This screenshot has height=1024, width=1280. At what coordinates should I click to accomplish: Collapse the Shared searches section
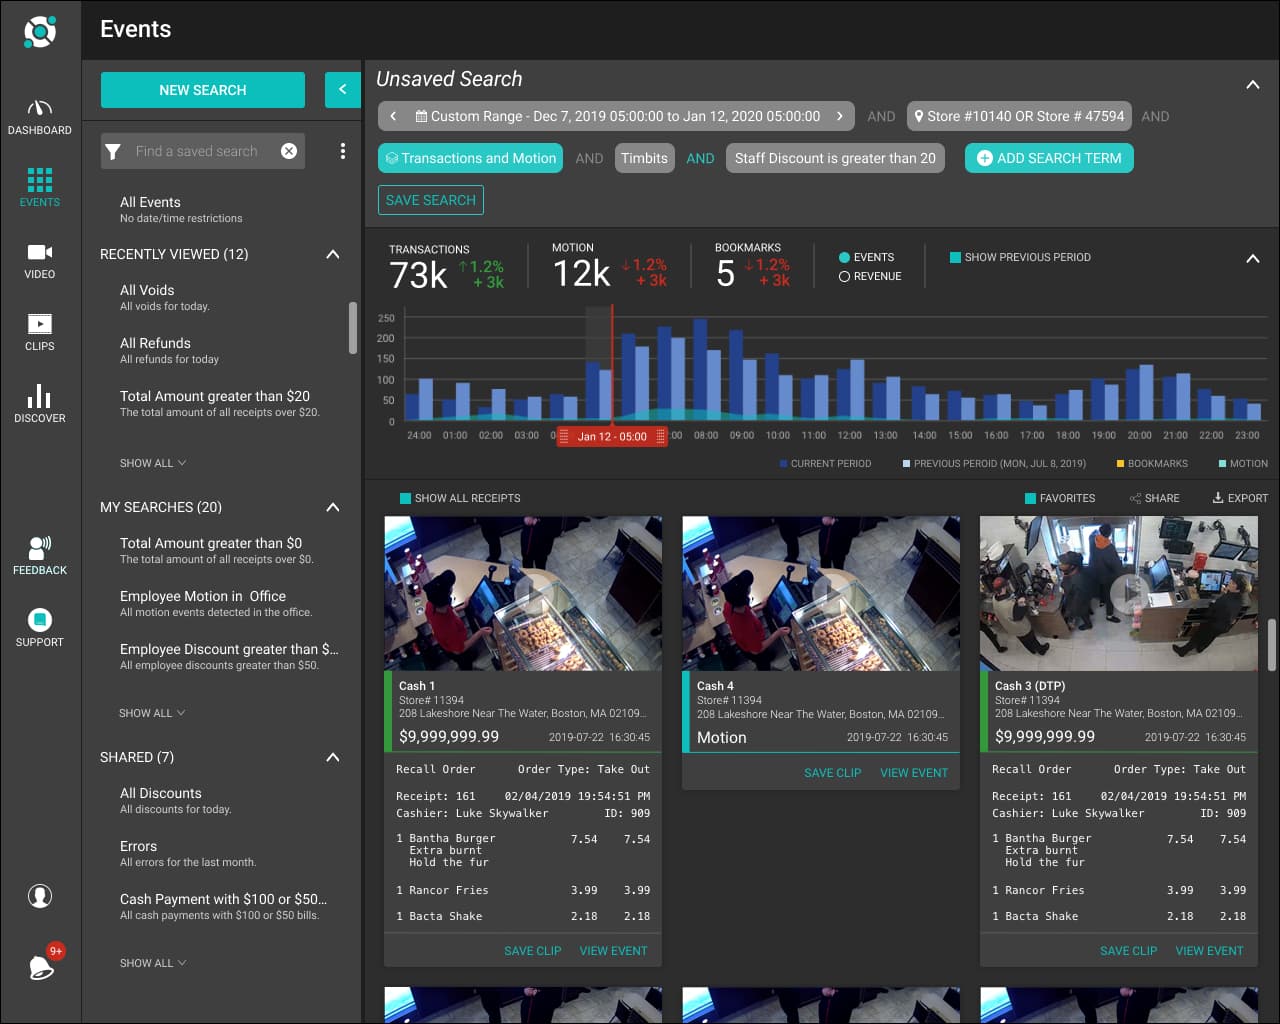pos(333,757)
